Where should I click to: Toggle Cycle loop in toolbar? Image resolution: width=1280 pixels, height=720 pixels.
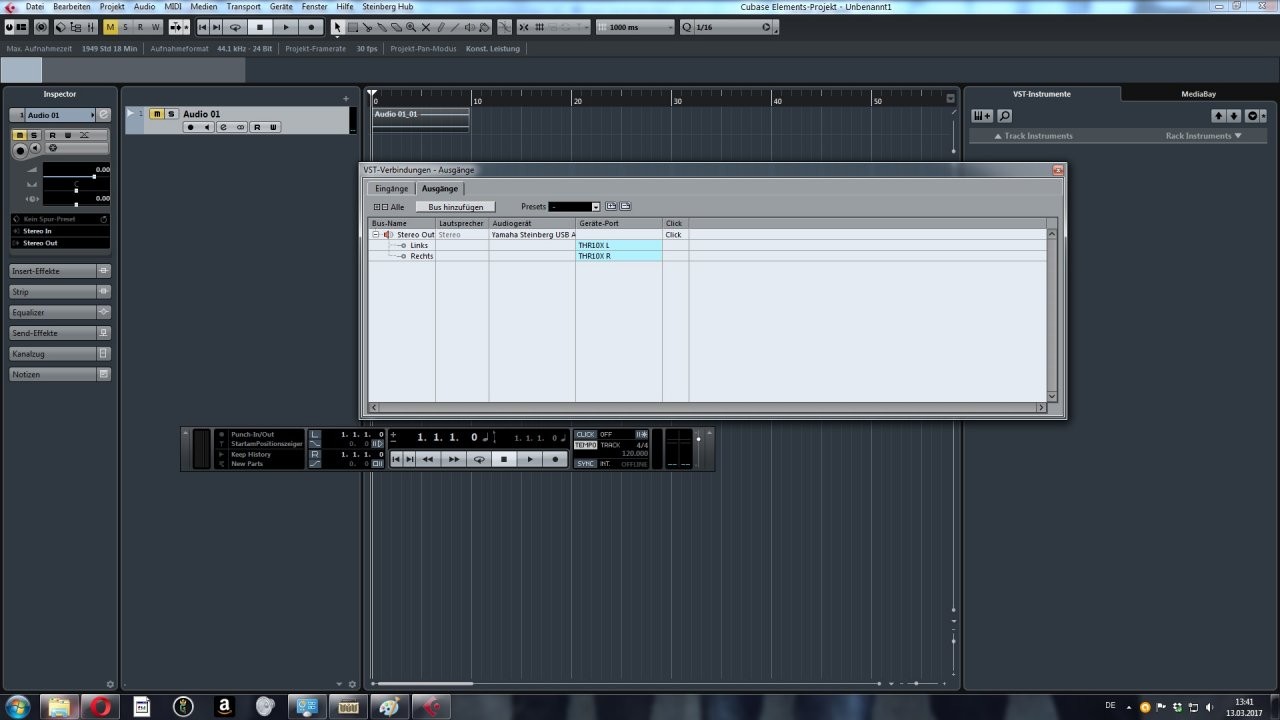pyautogui.click(x=235, y=27)
